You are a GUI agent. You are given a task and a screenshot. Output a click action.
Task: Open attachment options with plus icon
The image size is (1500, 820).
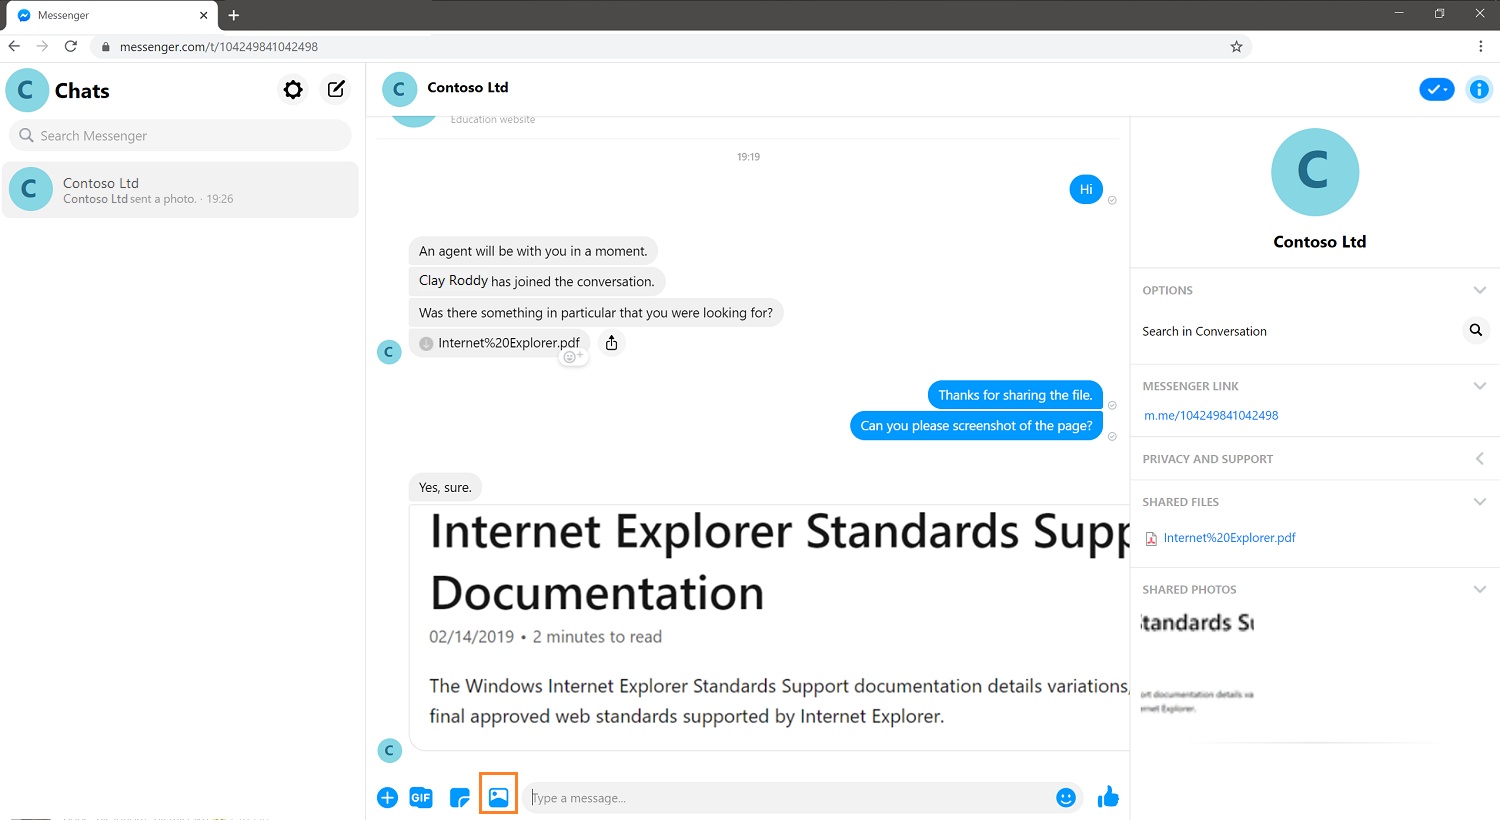pyautogui.click(x=387, y=797)
